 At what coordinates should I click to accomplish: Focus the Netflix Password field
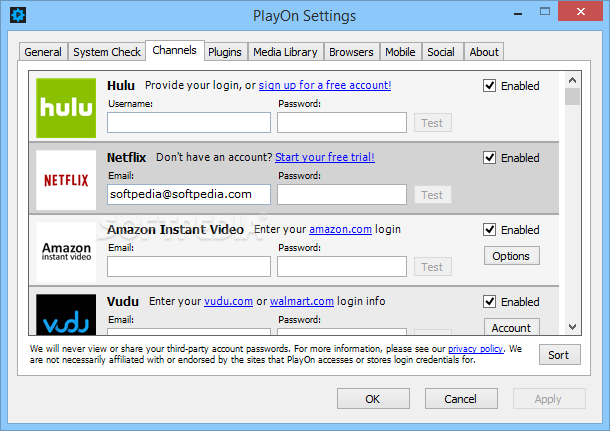coord(342,194)
